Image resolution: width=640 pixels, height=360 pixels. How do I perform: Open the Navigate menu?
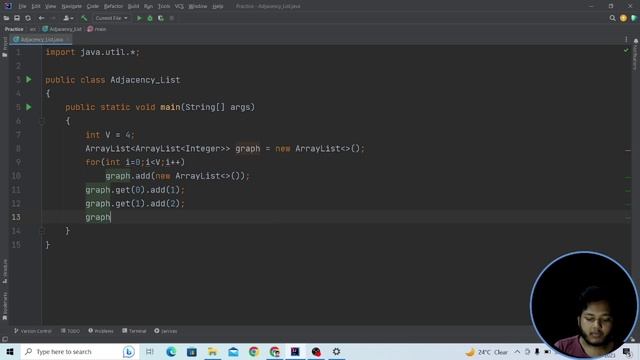71,6
